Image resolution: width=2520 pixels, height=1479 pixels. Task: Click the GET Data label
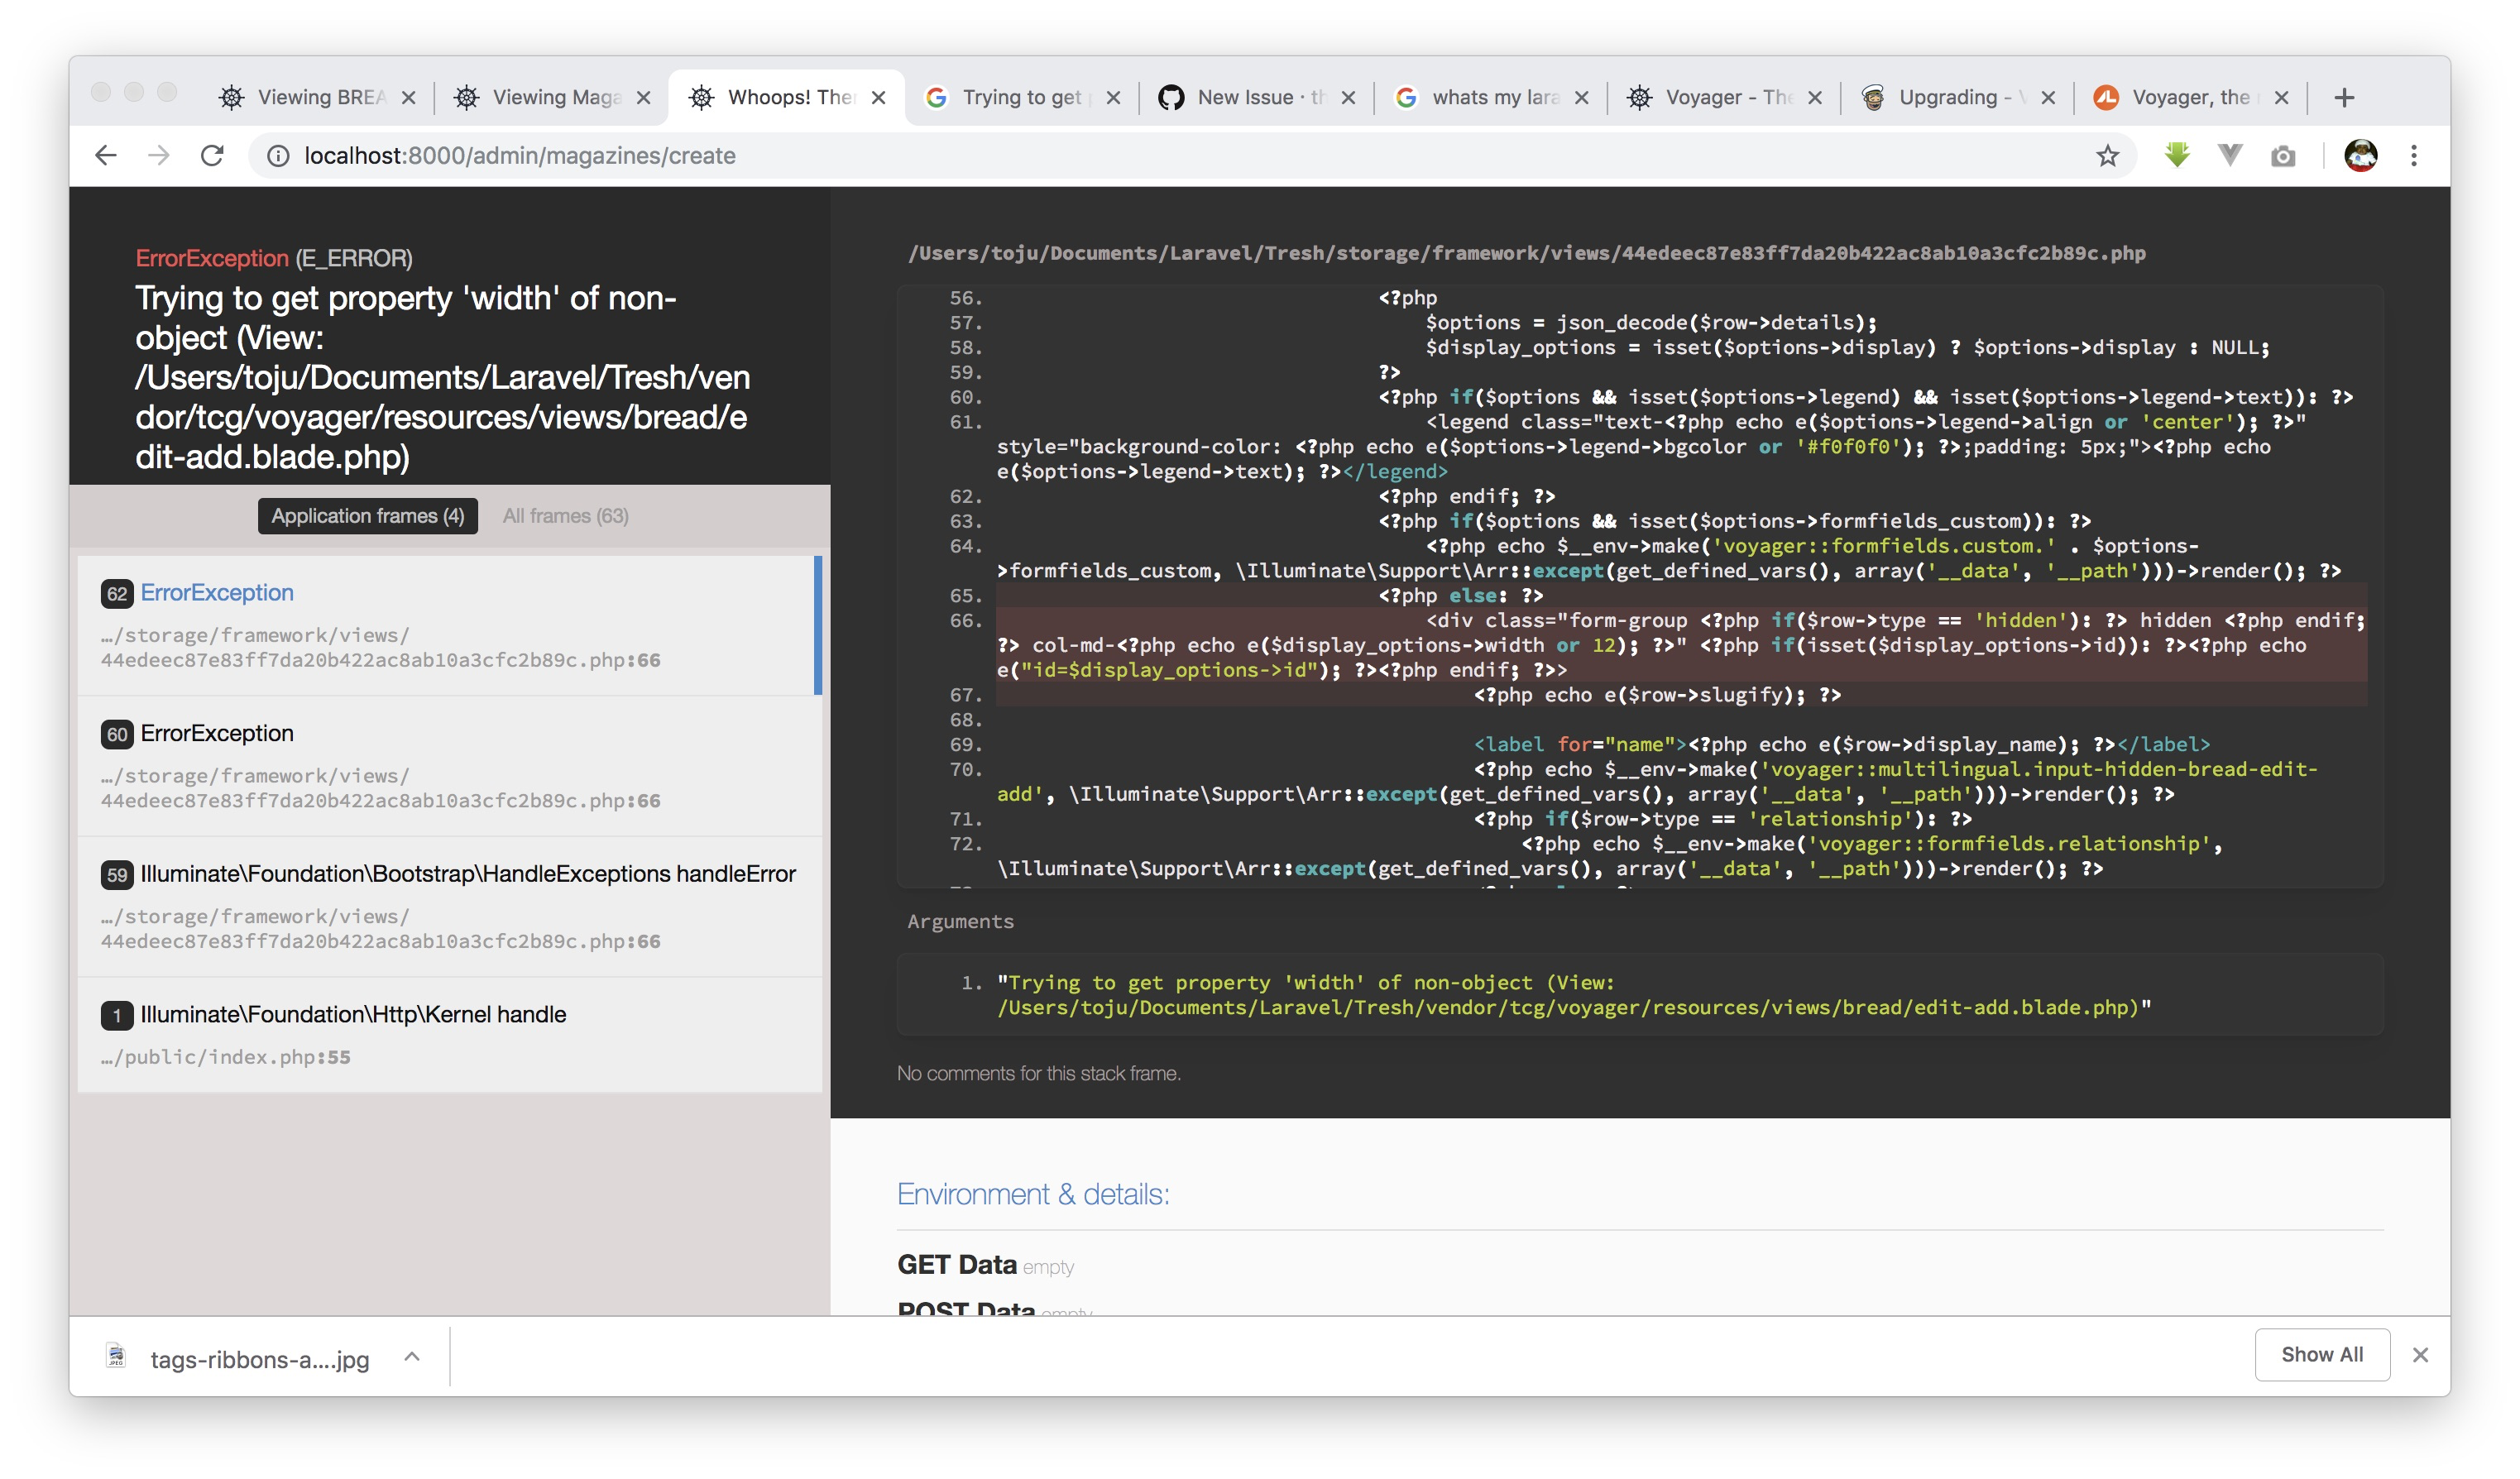[957, 1265]
